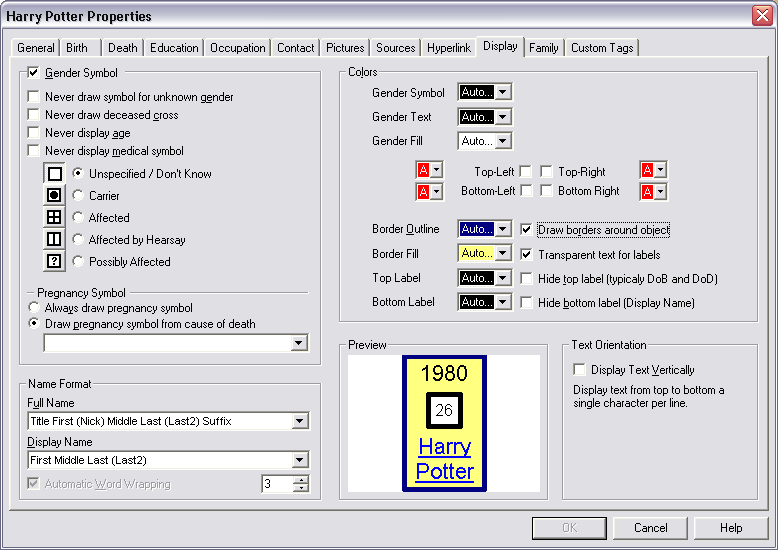The height and width of the screenshot is (550, 778).
Task: Click the word wrapping number field
Action: [277, 483]
